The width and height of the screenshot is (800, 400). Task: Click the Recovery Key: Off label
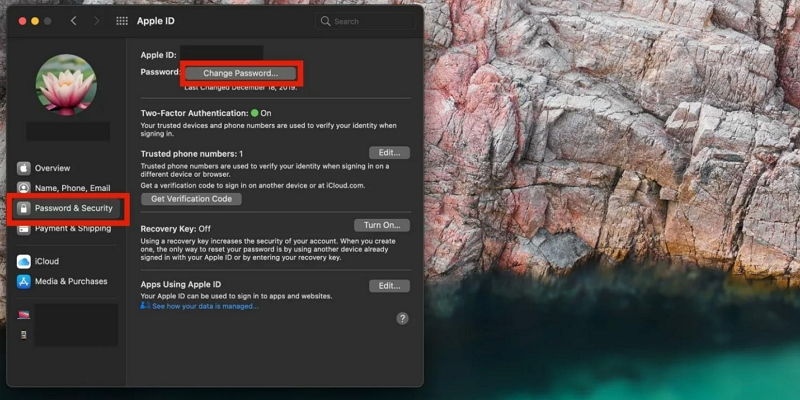pyautogui.click(x=176, y=229)
